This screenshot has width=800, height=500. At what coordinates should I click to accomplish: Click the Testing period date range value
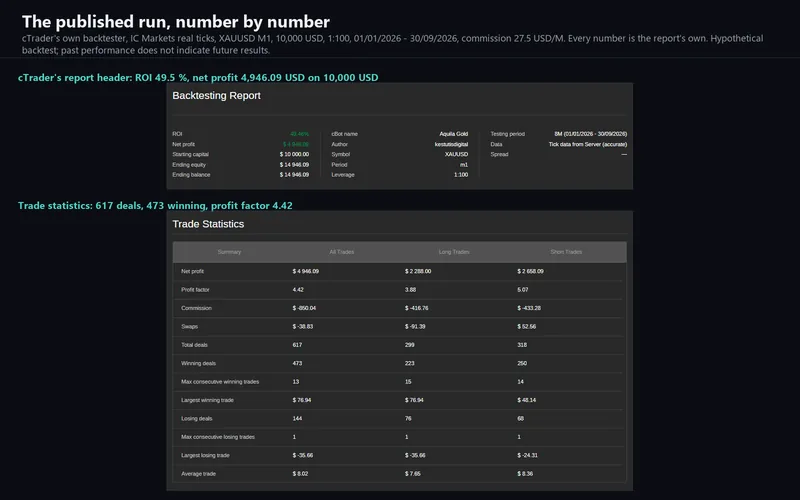591,134
